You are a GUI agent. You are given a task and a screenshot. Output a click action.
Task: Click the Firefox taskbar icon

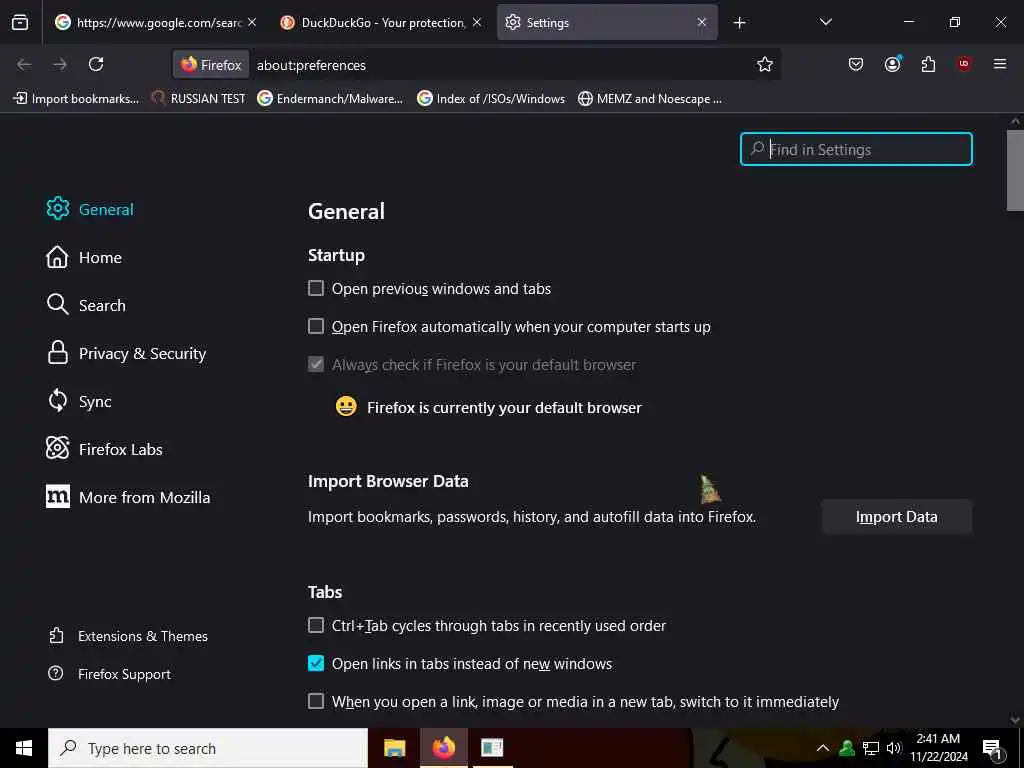[443, 748]
